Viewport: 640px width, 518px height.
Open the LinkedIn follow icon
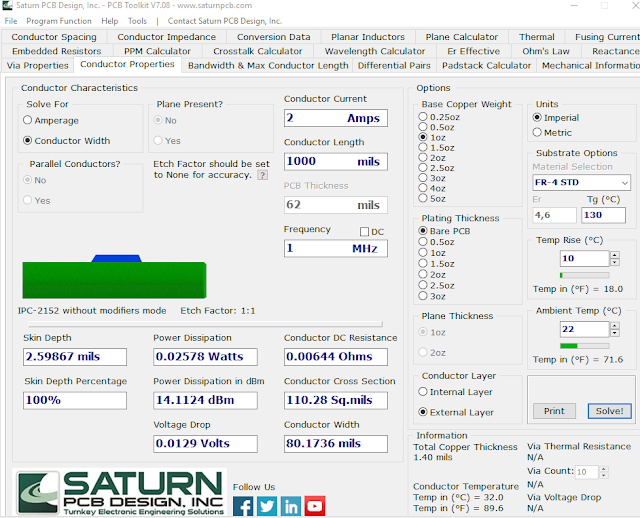click(291, 506)
